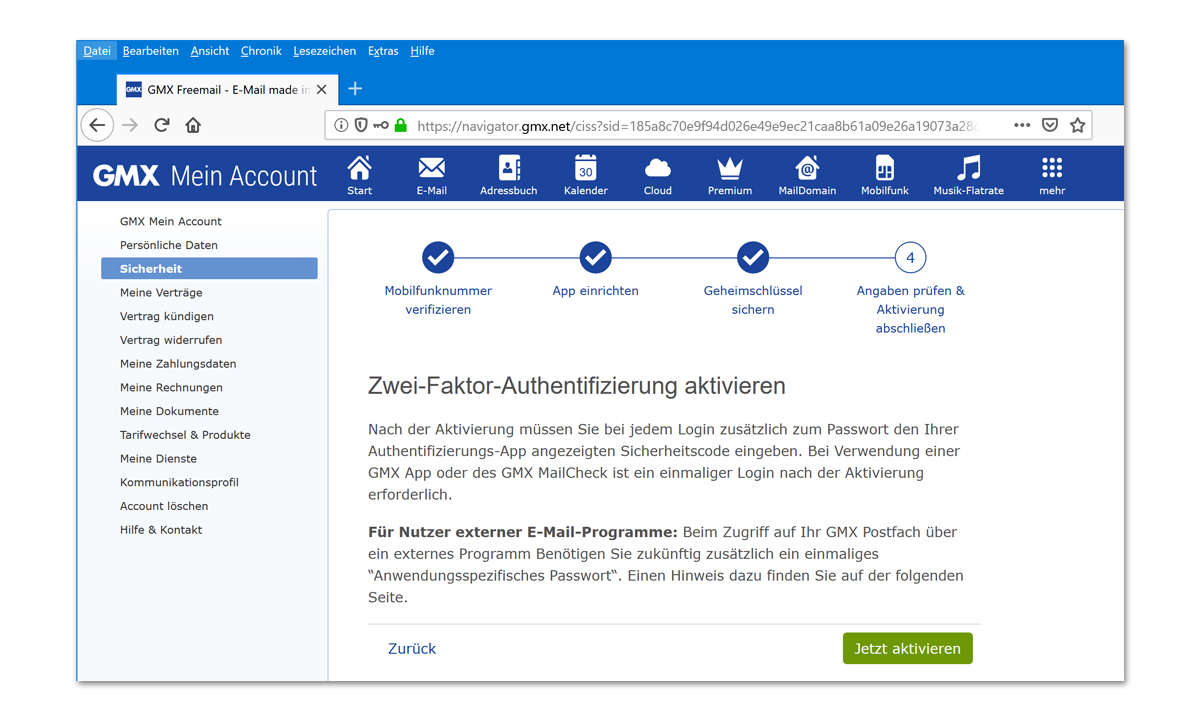Click the saved login key icon
1200x720 pixels.
point(381,125)
